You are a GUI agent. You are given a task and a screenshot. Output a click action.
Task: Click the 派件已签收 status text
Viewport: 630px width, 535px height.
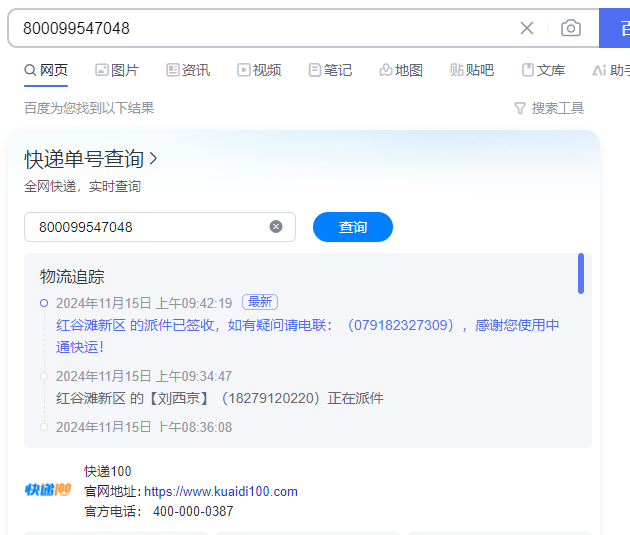[x=307, y=336]
